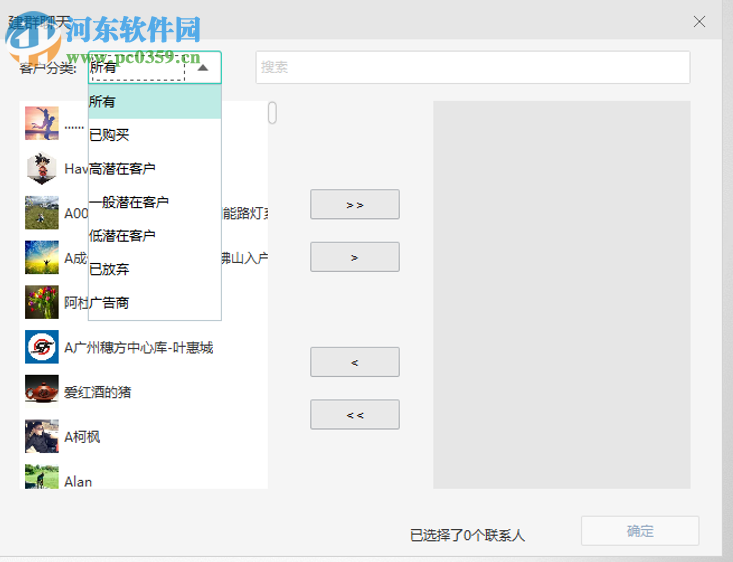This screenshot has width=733, height=562.
Task: Click the 已选择了0个联系人 status text
Action: coord(467,535)
